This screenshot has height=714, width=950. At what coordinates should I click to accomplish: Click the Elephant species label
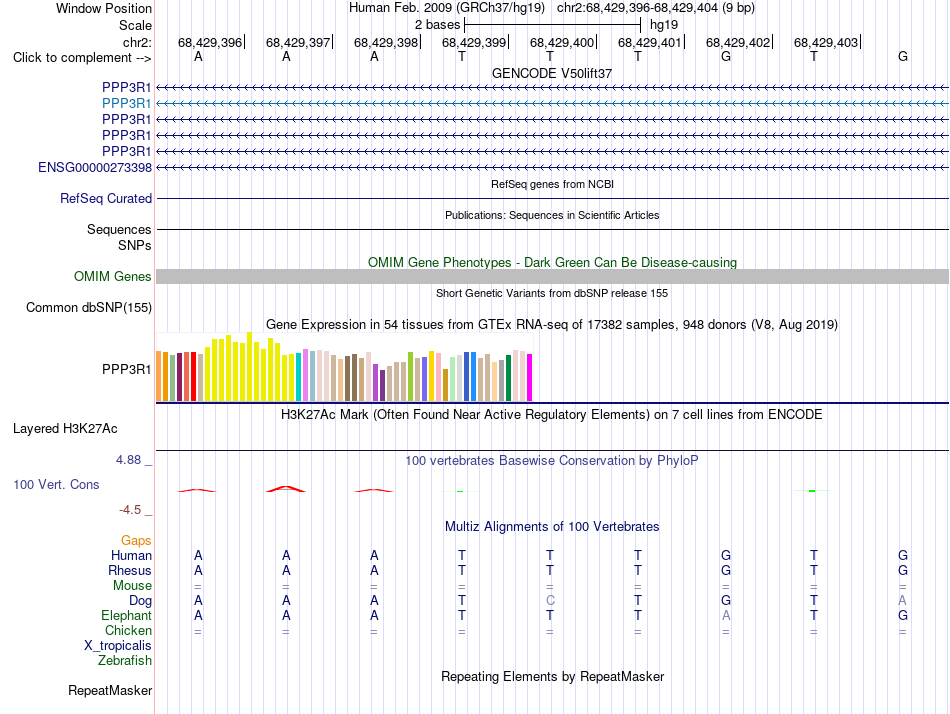tap(126, 616)
